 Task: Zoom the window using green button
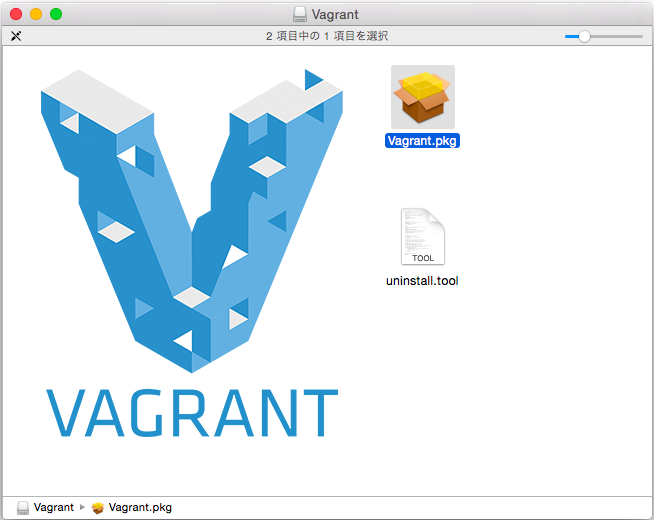tap(56, 14)
